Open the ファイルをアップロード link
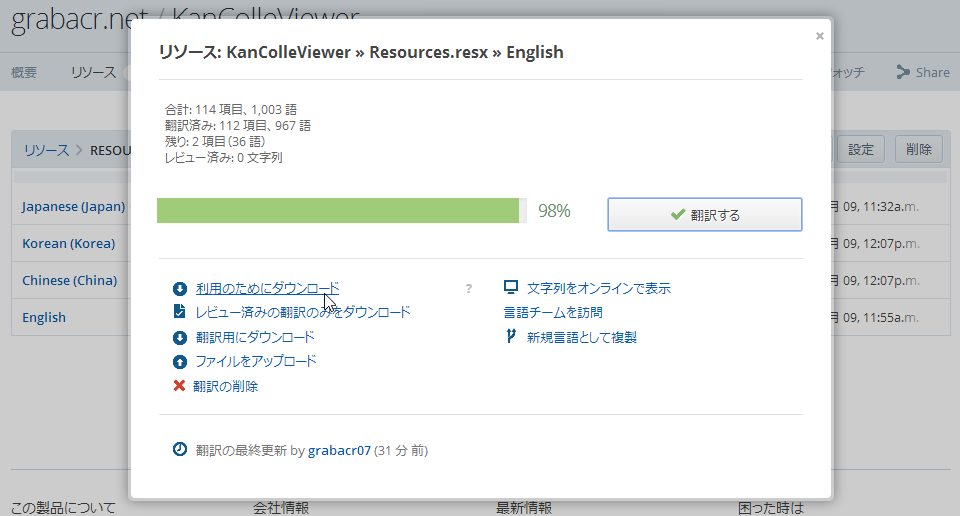This screenshot has height=516, width=960. click(256, 361)
